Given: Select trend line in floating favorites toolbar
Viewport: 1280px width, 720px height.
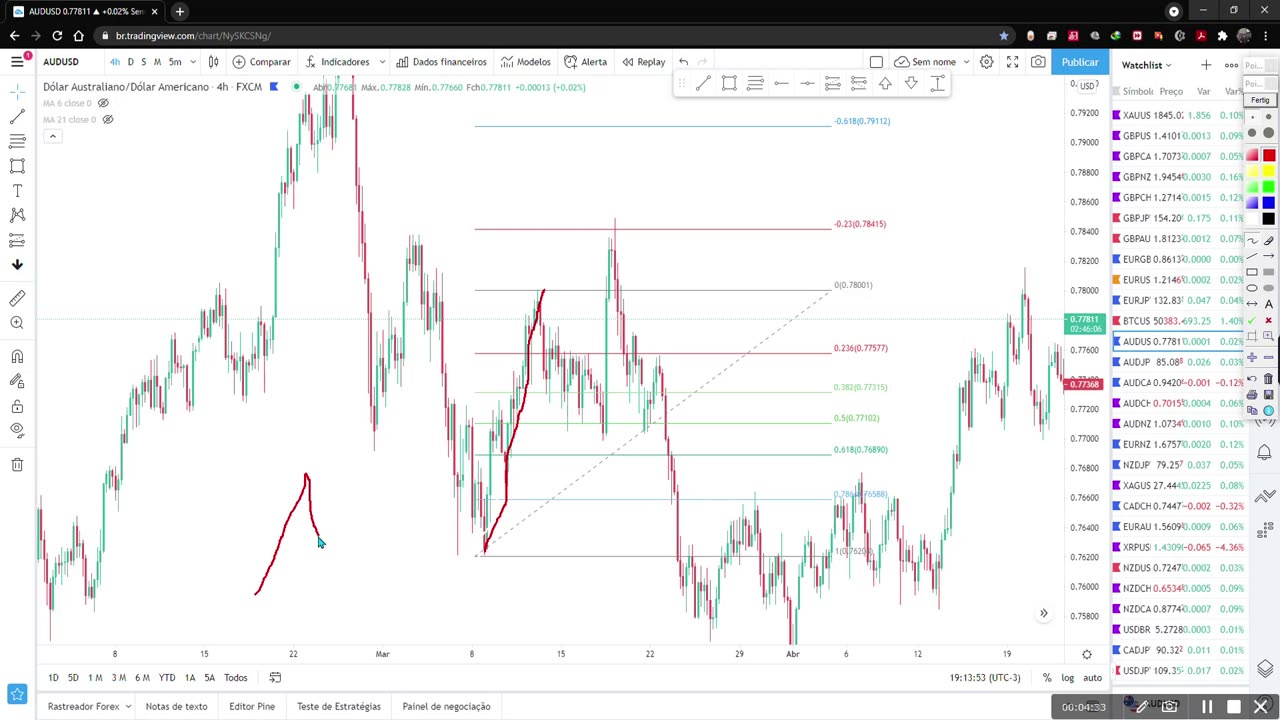Looking at the screenshot, I should [703, 84].
